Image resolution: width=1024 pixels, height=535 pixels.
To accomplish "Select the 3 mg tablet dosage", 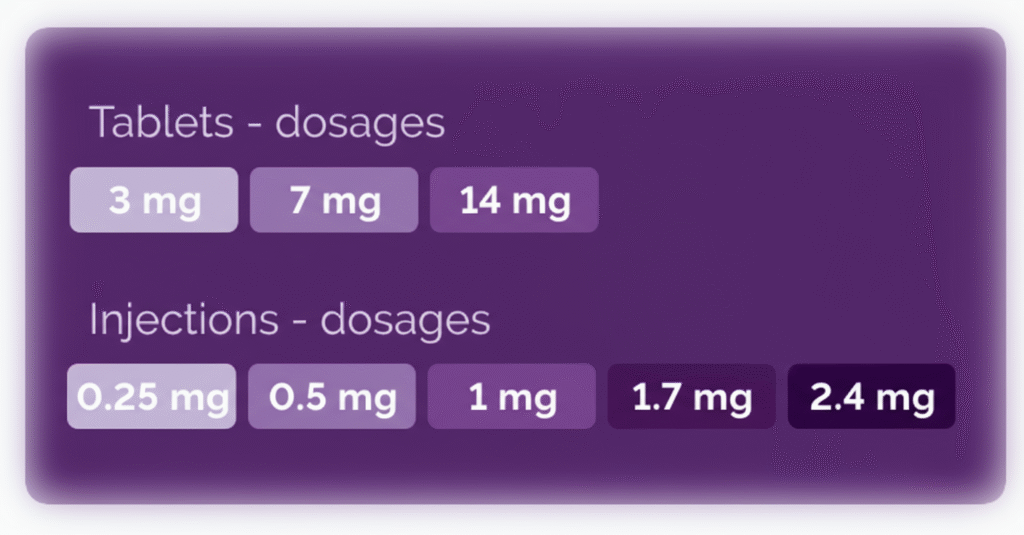I will point(154,200).
